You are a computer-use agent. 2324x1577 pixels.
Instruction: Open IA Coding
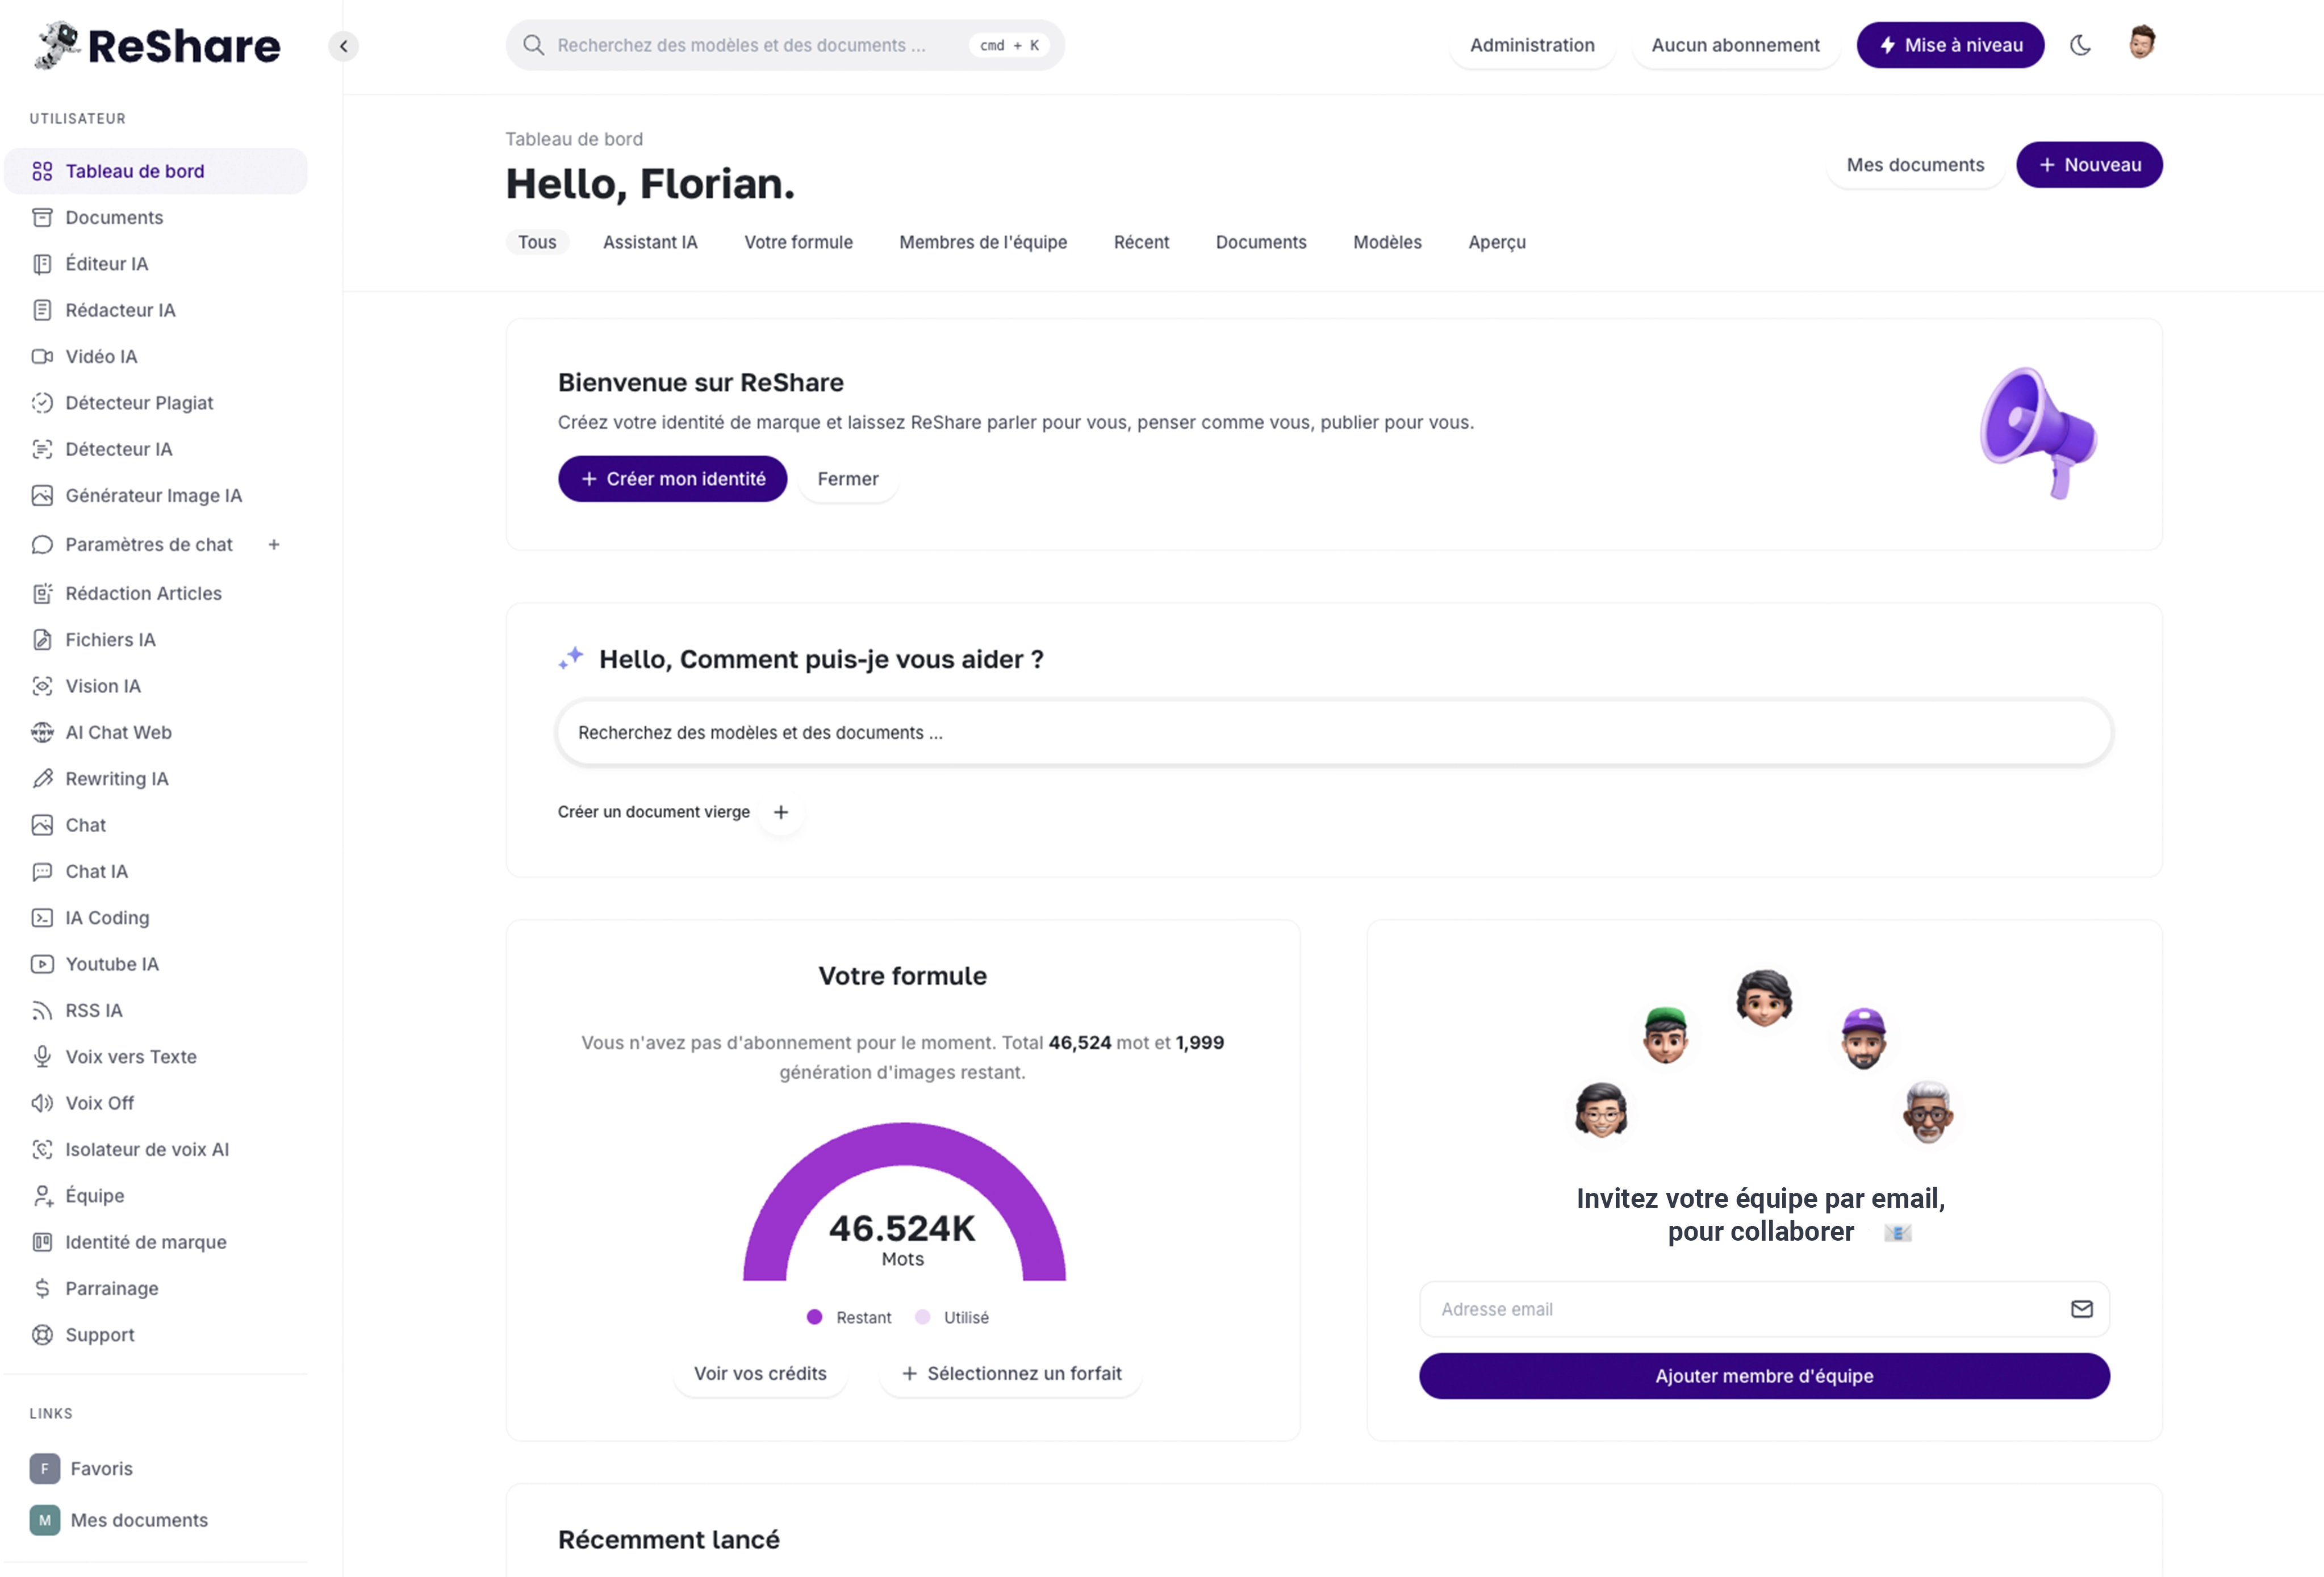(x=155, y=918)
